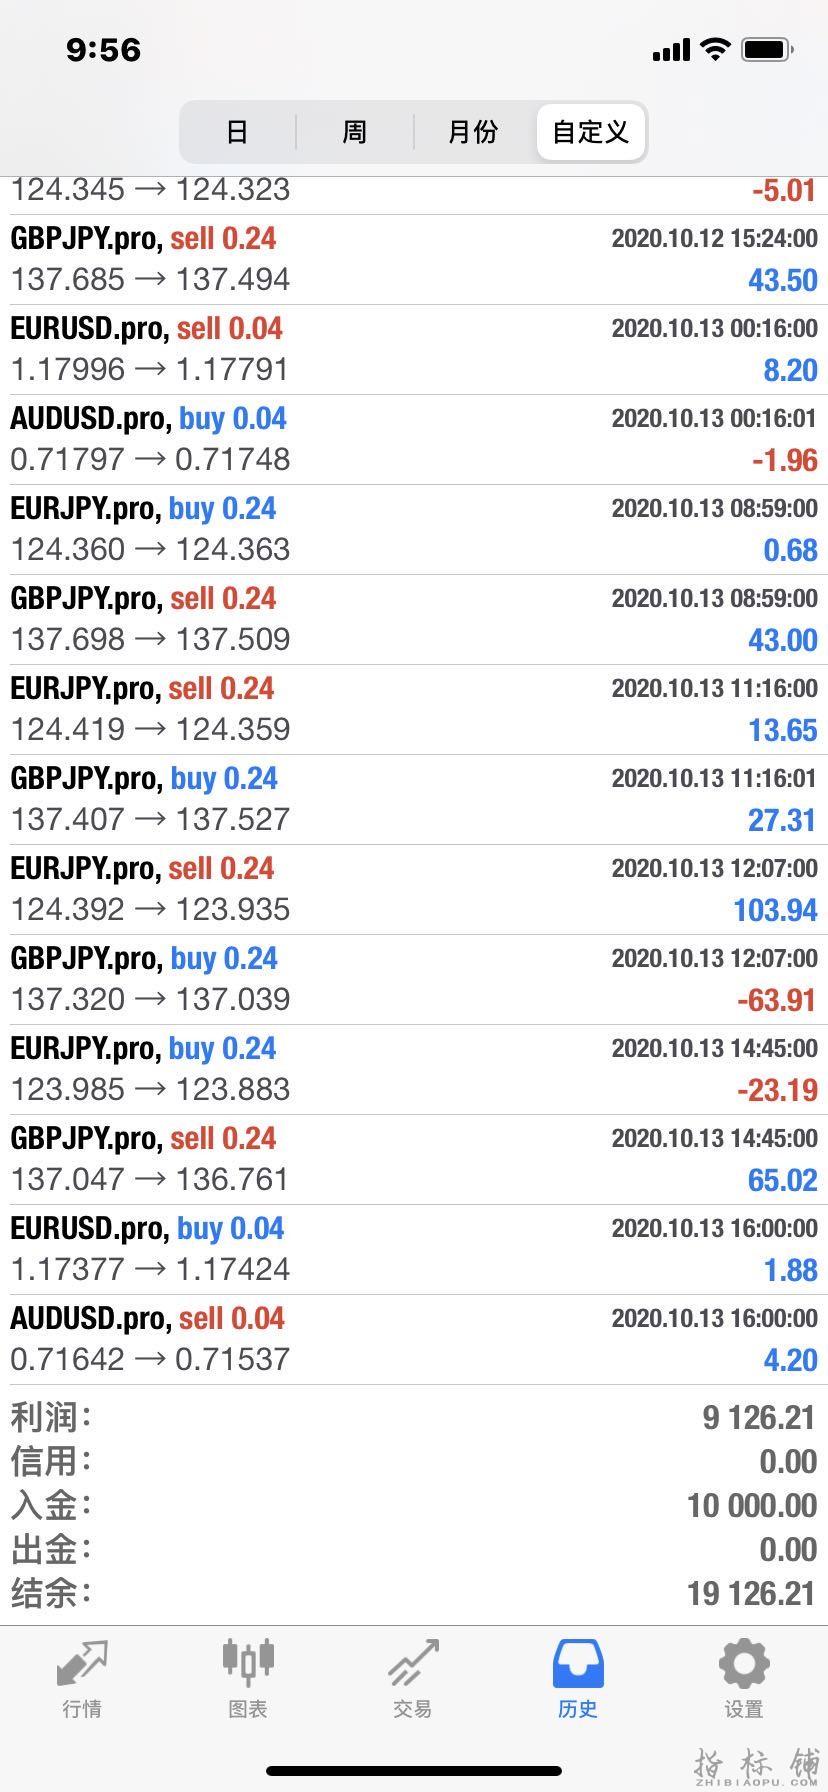The image size is (828, 1792).
Task: Open the AUDUSD.pro sell trade with 4.20 profit
Action: coord(414,1340)
